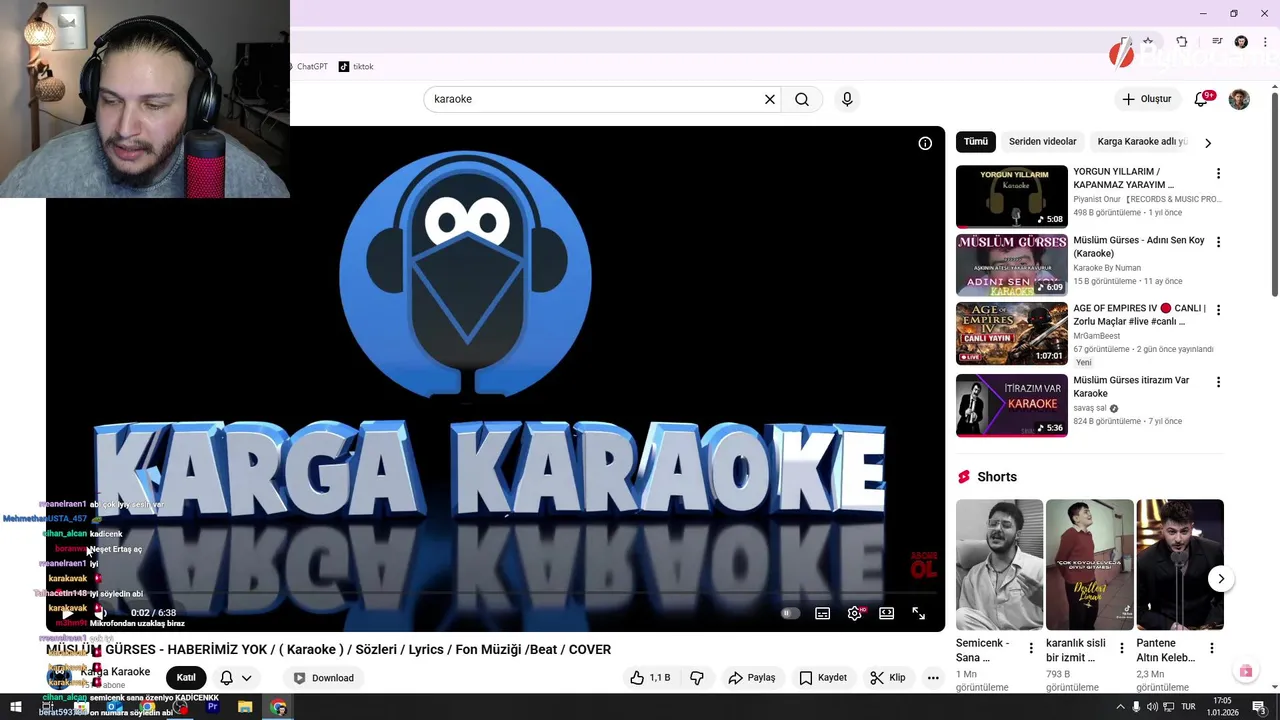The height and width of the screenshot is (720, 1280).
Task: Select the Tümü filter chip
Action: (976, 142)
